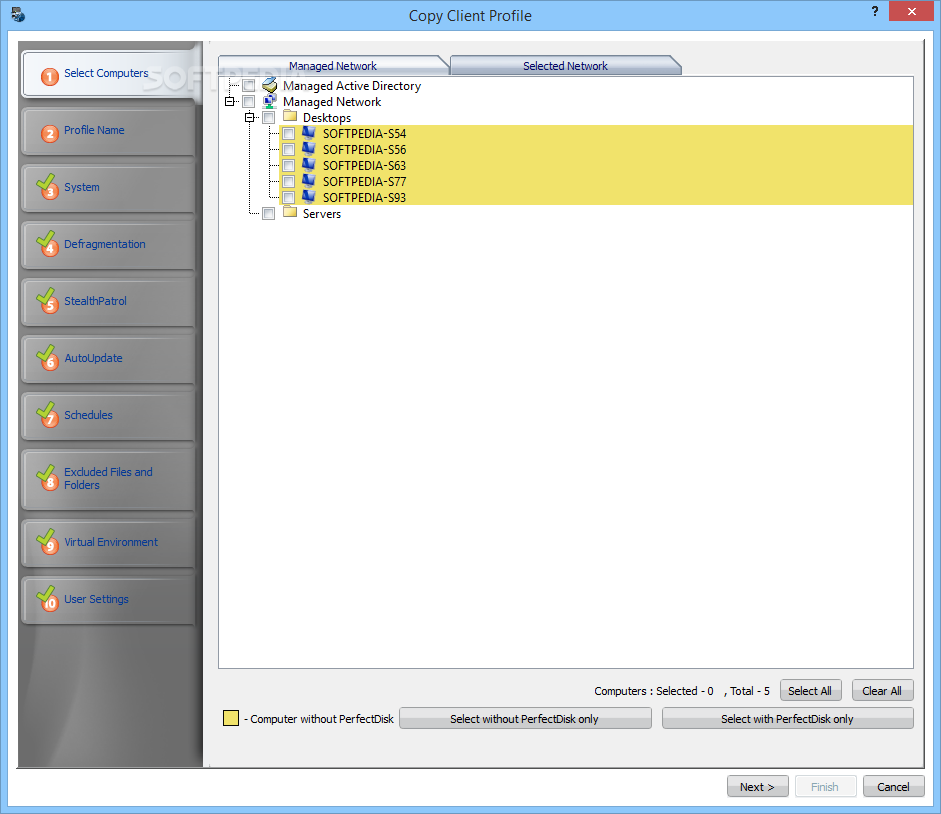Check the Managed Active Directory checkbox
Image resolution: width=941 pixels, height=814 pixels.
click(249, 86)
